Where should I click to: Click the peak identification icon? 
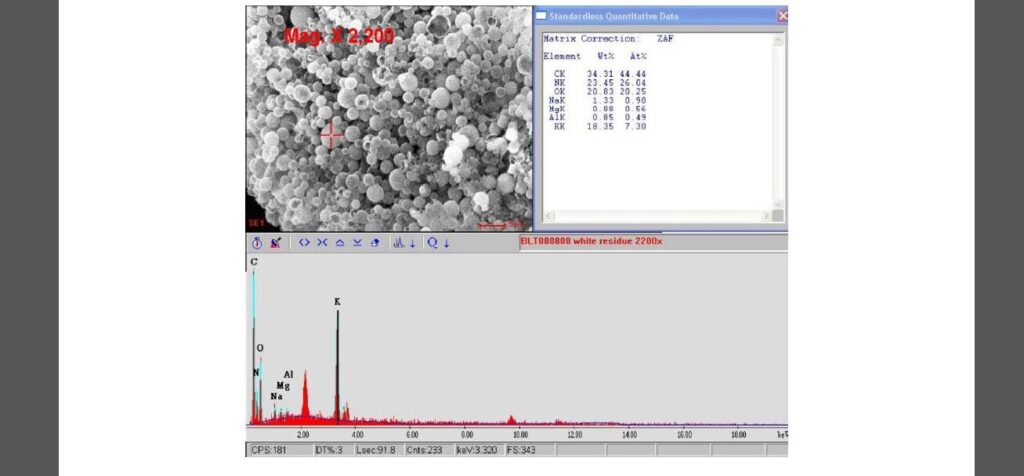397,243
